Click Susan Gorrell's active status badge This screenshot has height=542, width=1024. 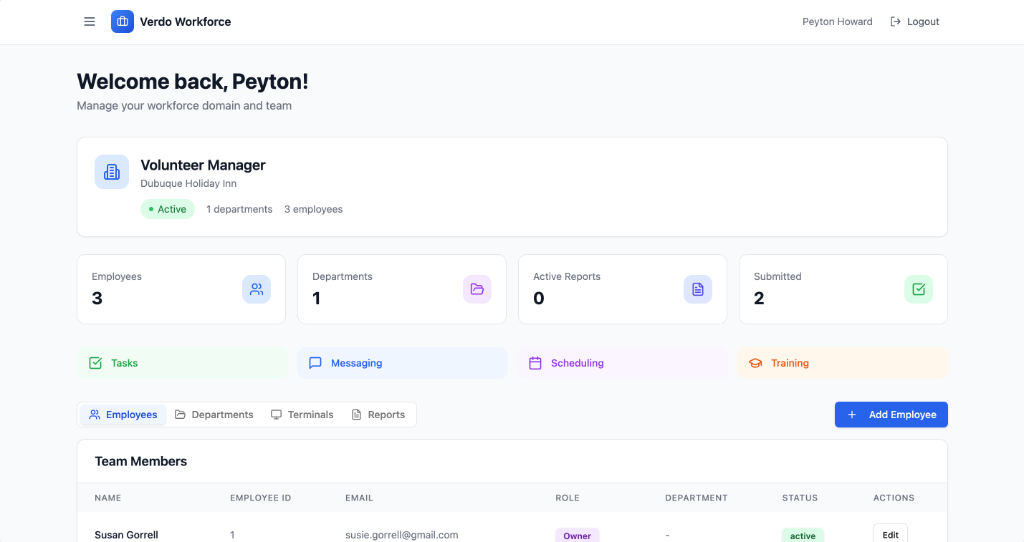(x=803, y=535)
